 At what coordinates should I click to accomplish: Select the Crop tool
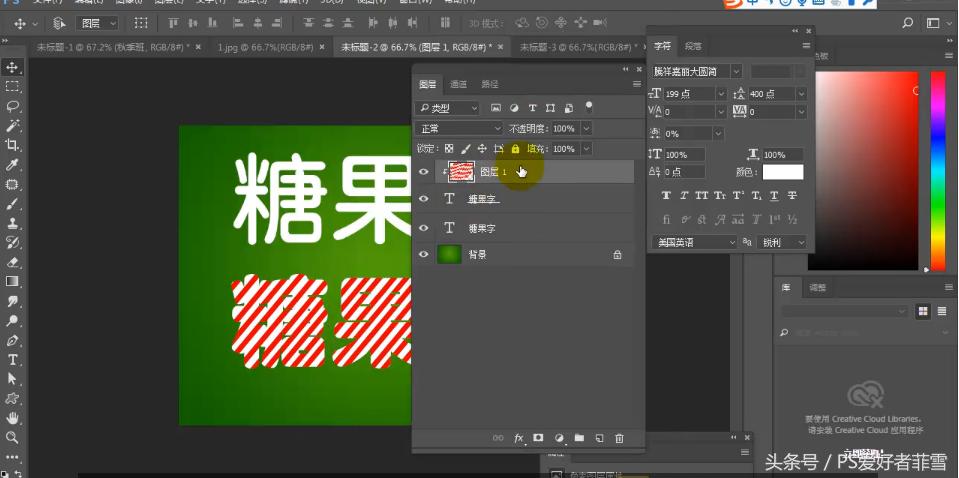(12, 145)
